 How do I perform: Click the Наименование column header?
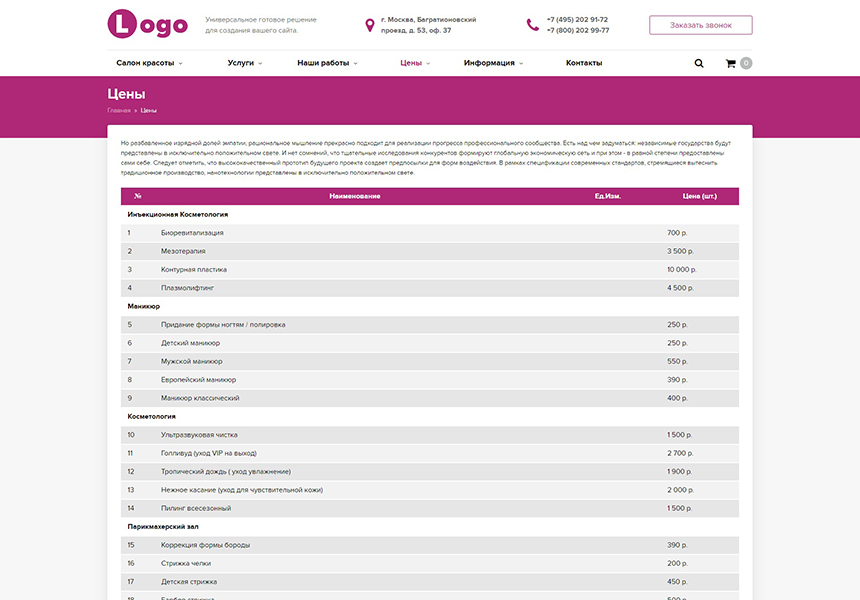coord(355,196)
